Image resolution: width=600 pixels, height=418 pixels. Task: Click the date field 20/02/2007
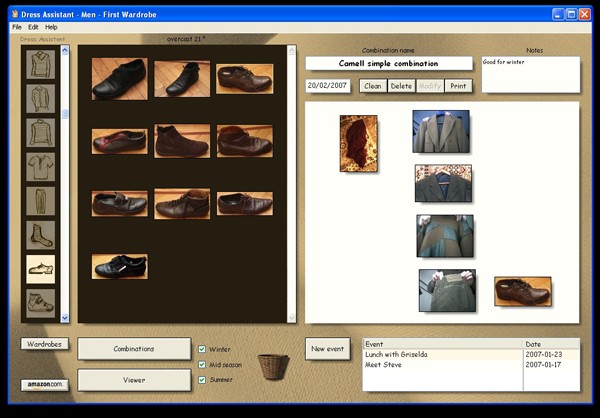[328, 86]
